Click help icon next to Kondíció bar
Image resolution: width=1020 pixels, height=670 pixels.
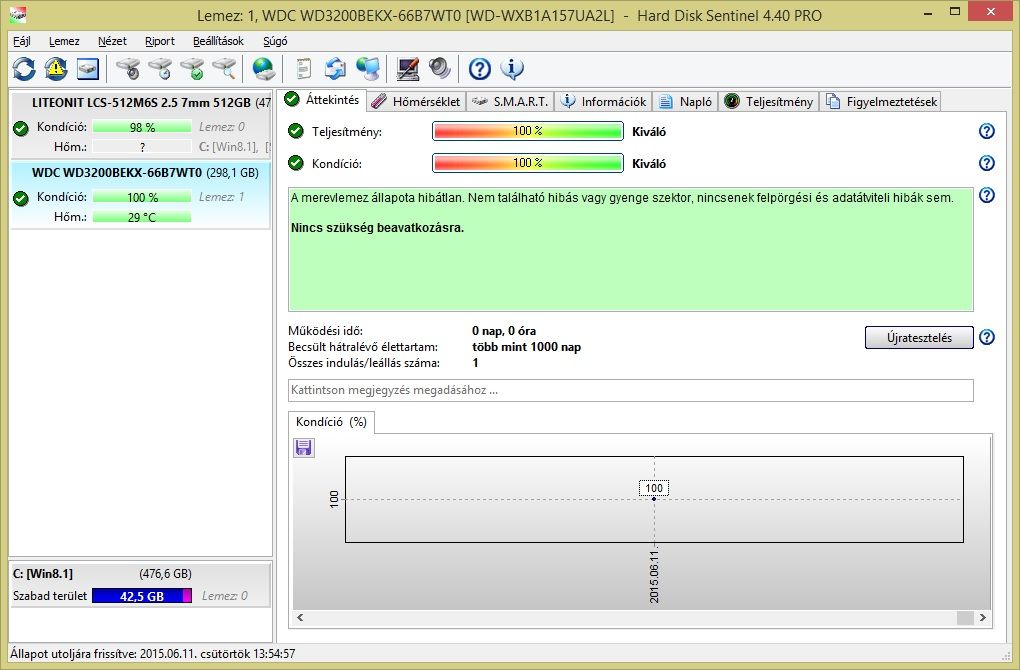(x=987, y=163)
